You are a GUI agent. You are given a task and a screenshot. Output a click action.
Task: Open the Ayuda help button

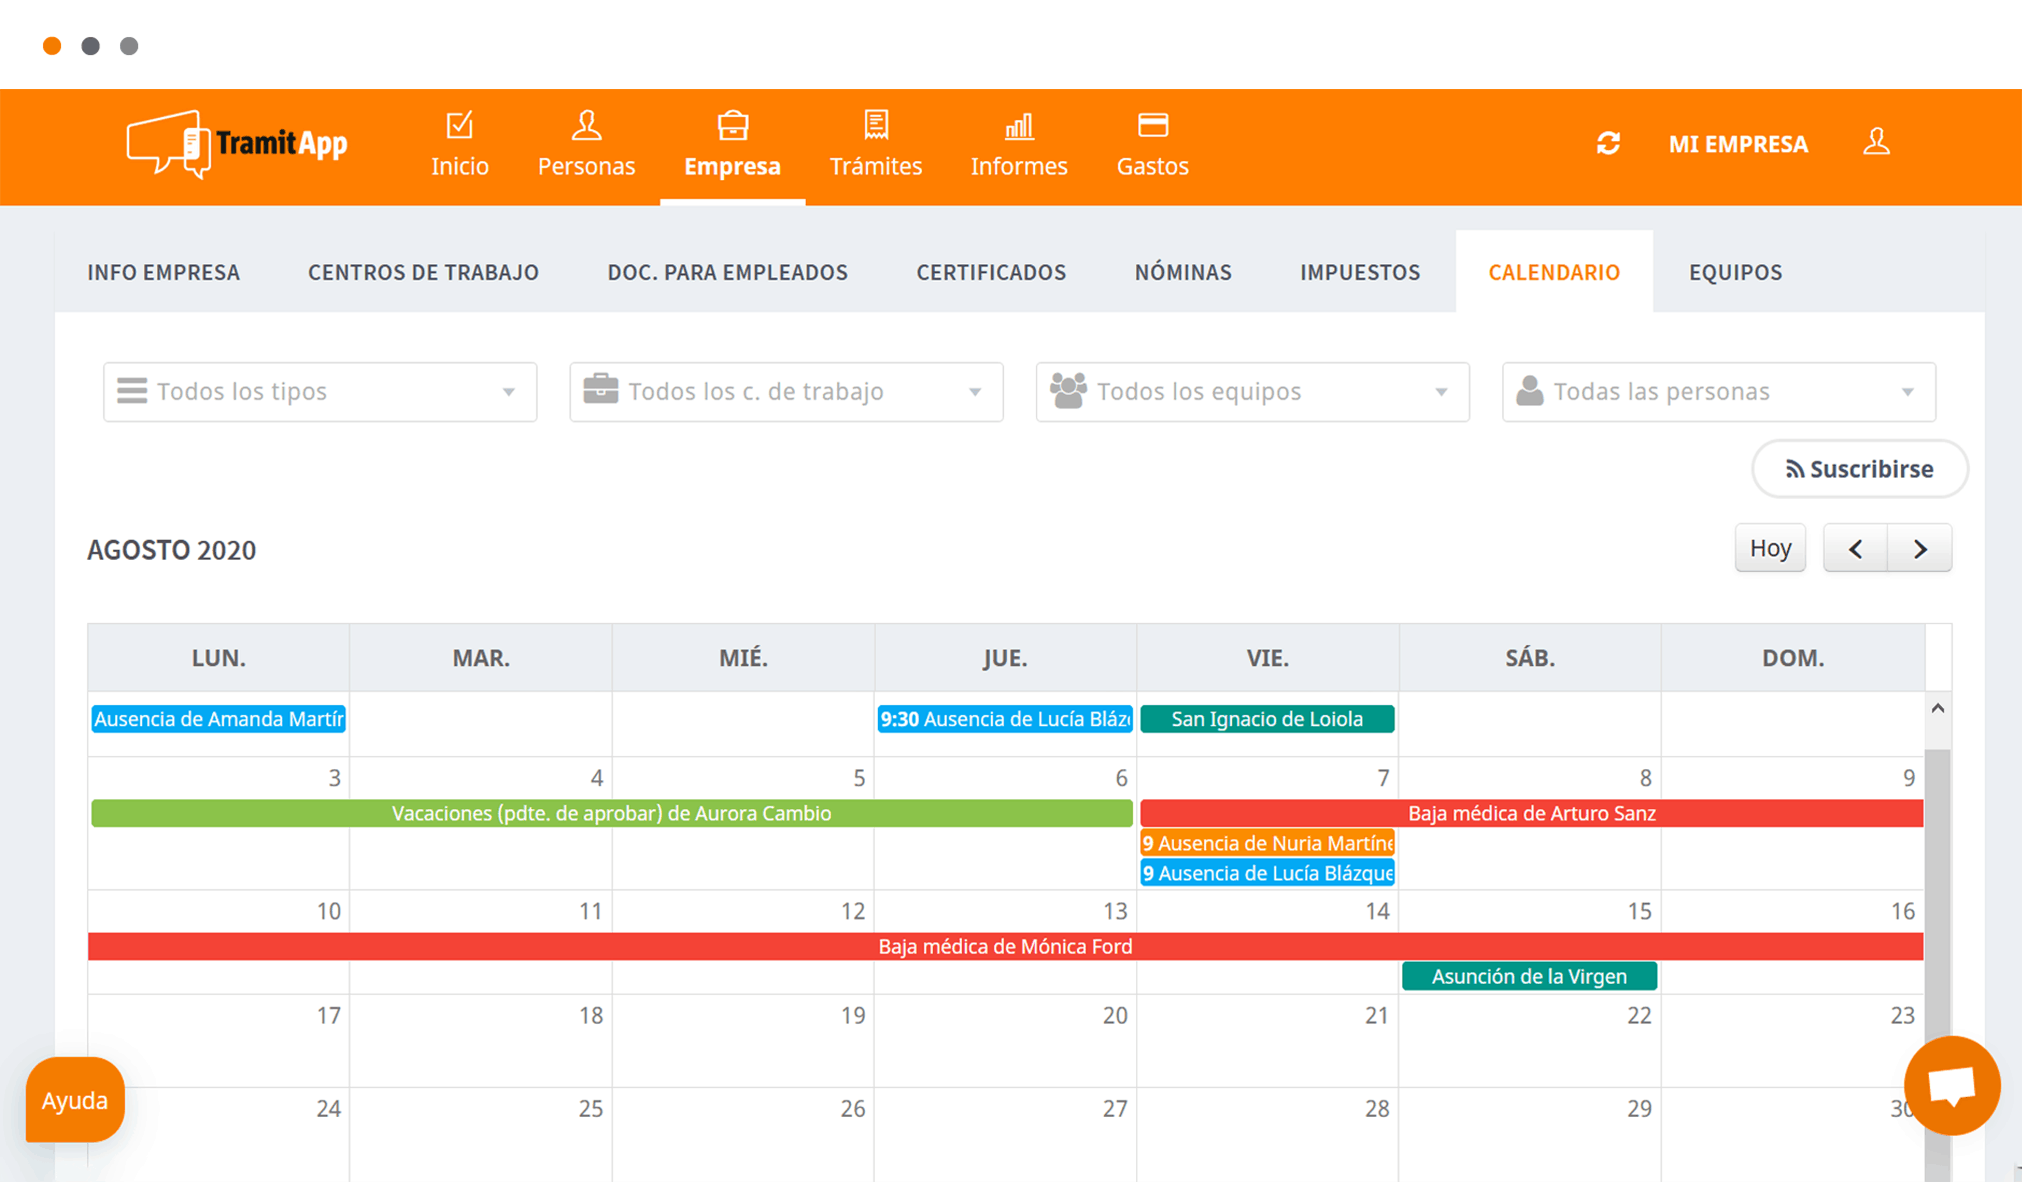coord(75,1100)
